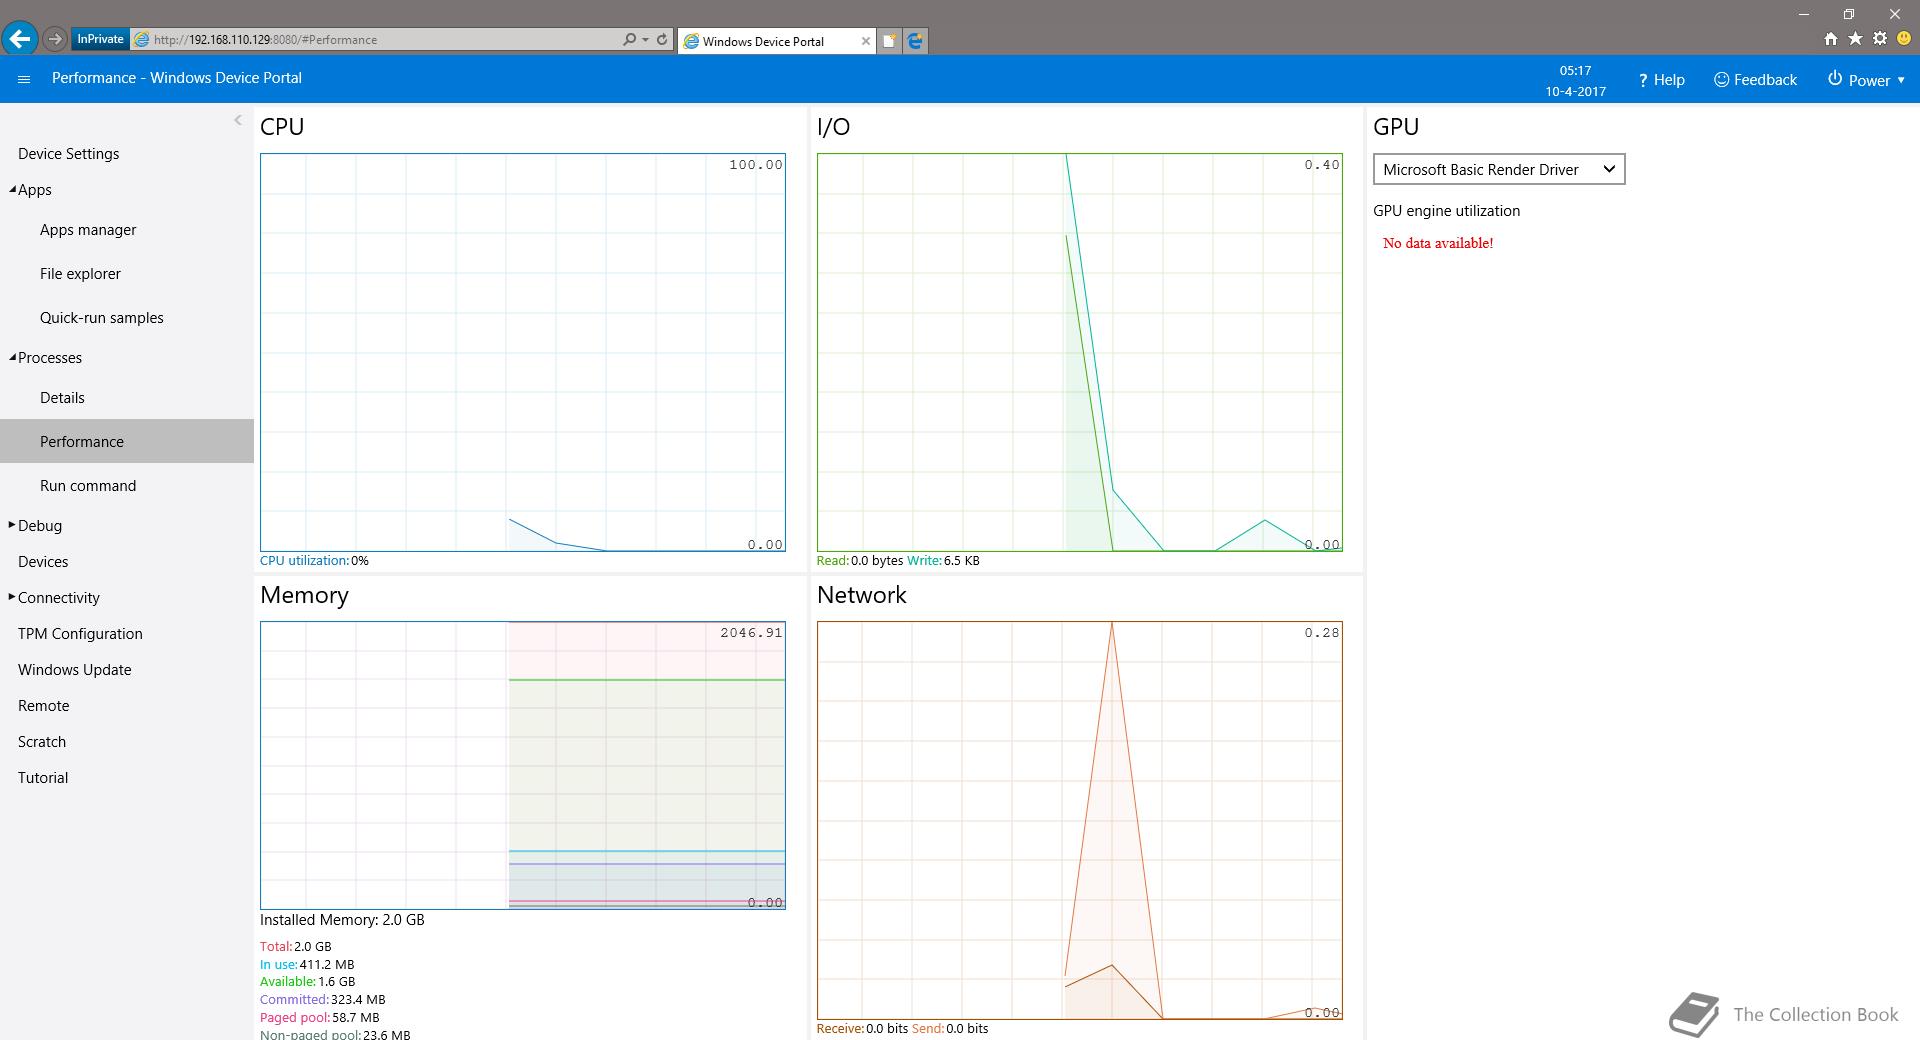Image resolution: width=1920 pixels, height=1040 pixels.
Task: Expand the Debug tree section
Action: tap(12, 525)
